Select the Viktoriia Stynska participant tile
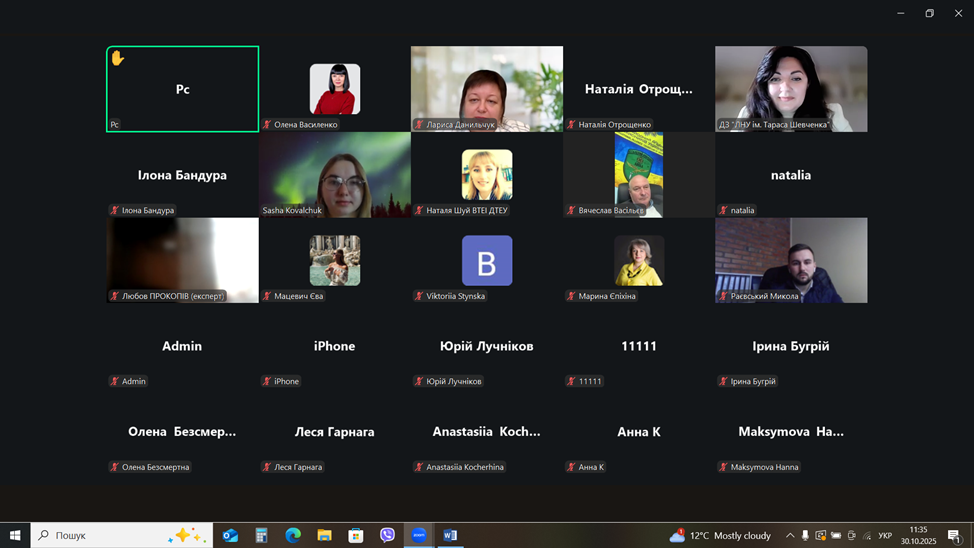Image resolution: width=974 pixels, height=548 pixels. point(487,260)
